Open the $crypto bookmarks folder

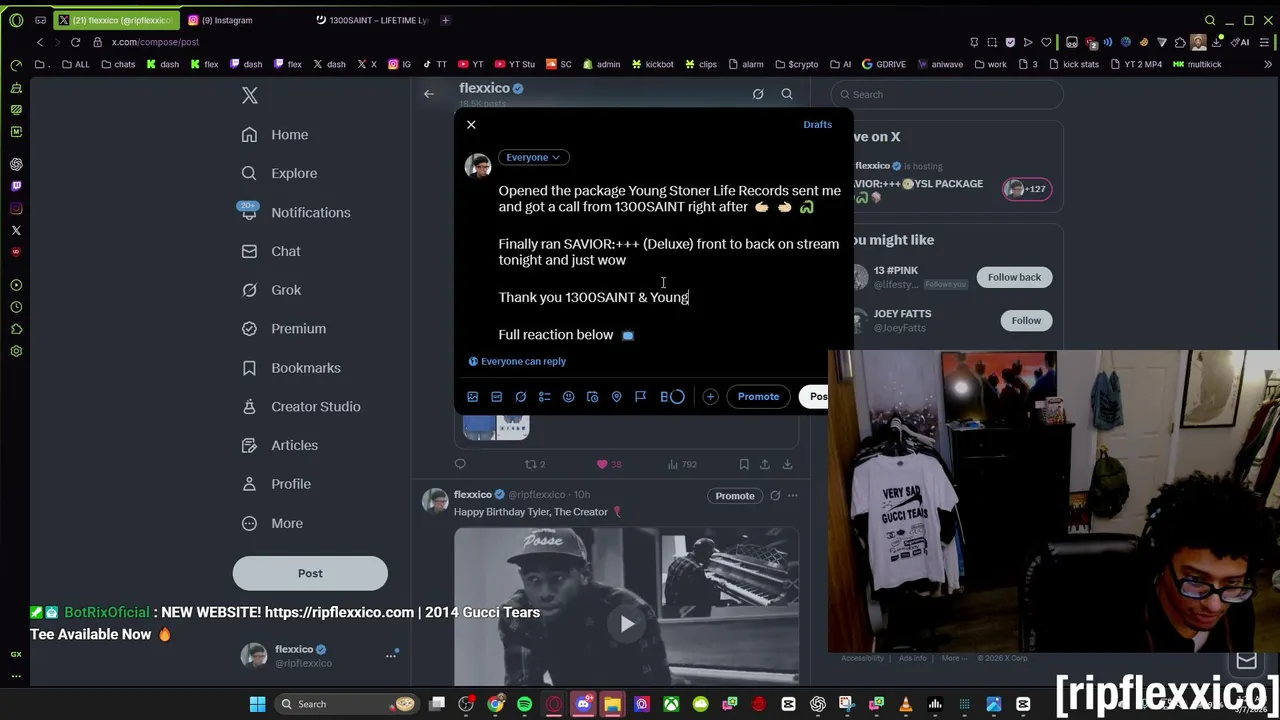(x=795, y=64)
